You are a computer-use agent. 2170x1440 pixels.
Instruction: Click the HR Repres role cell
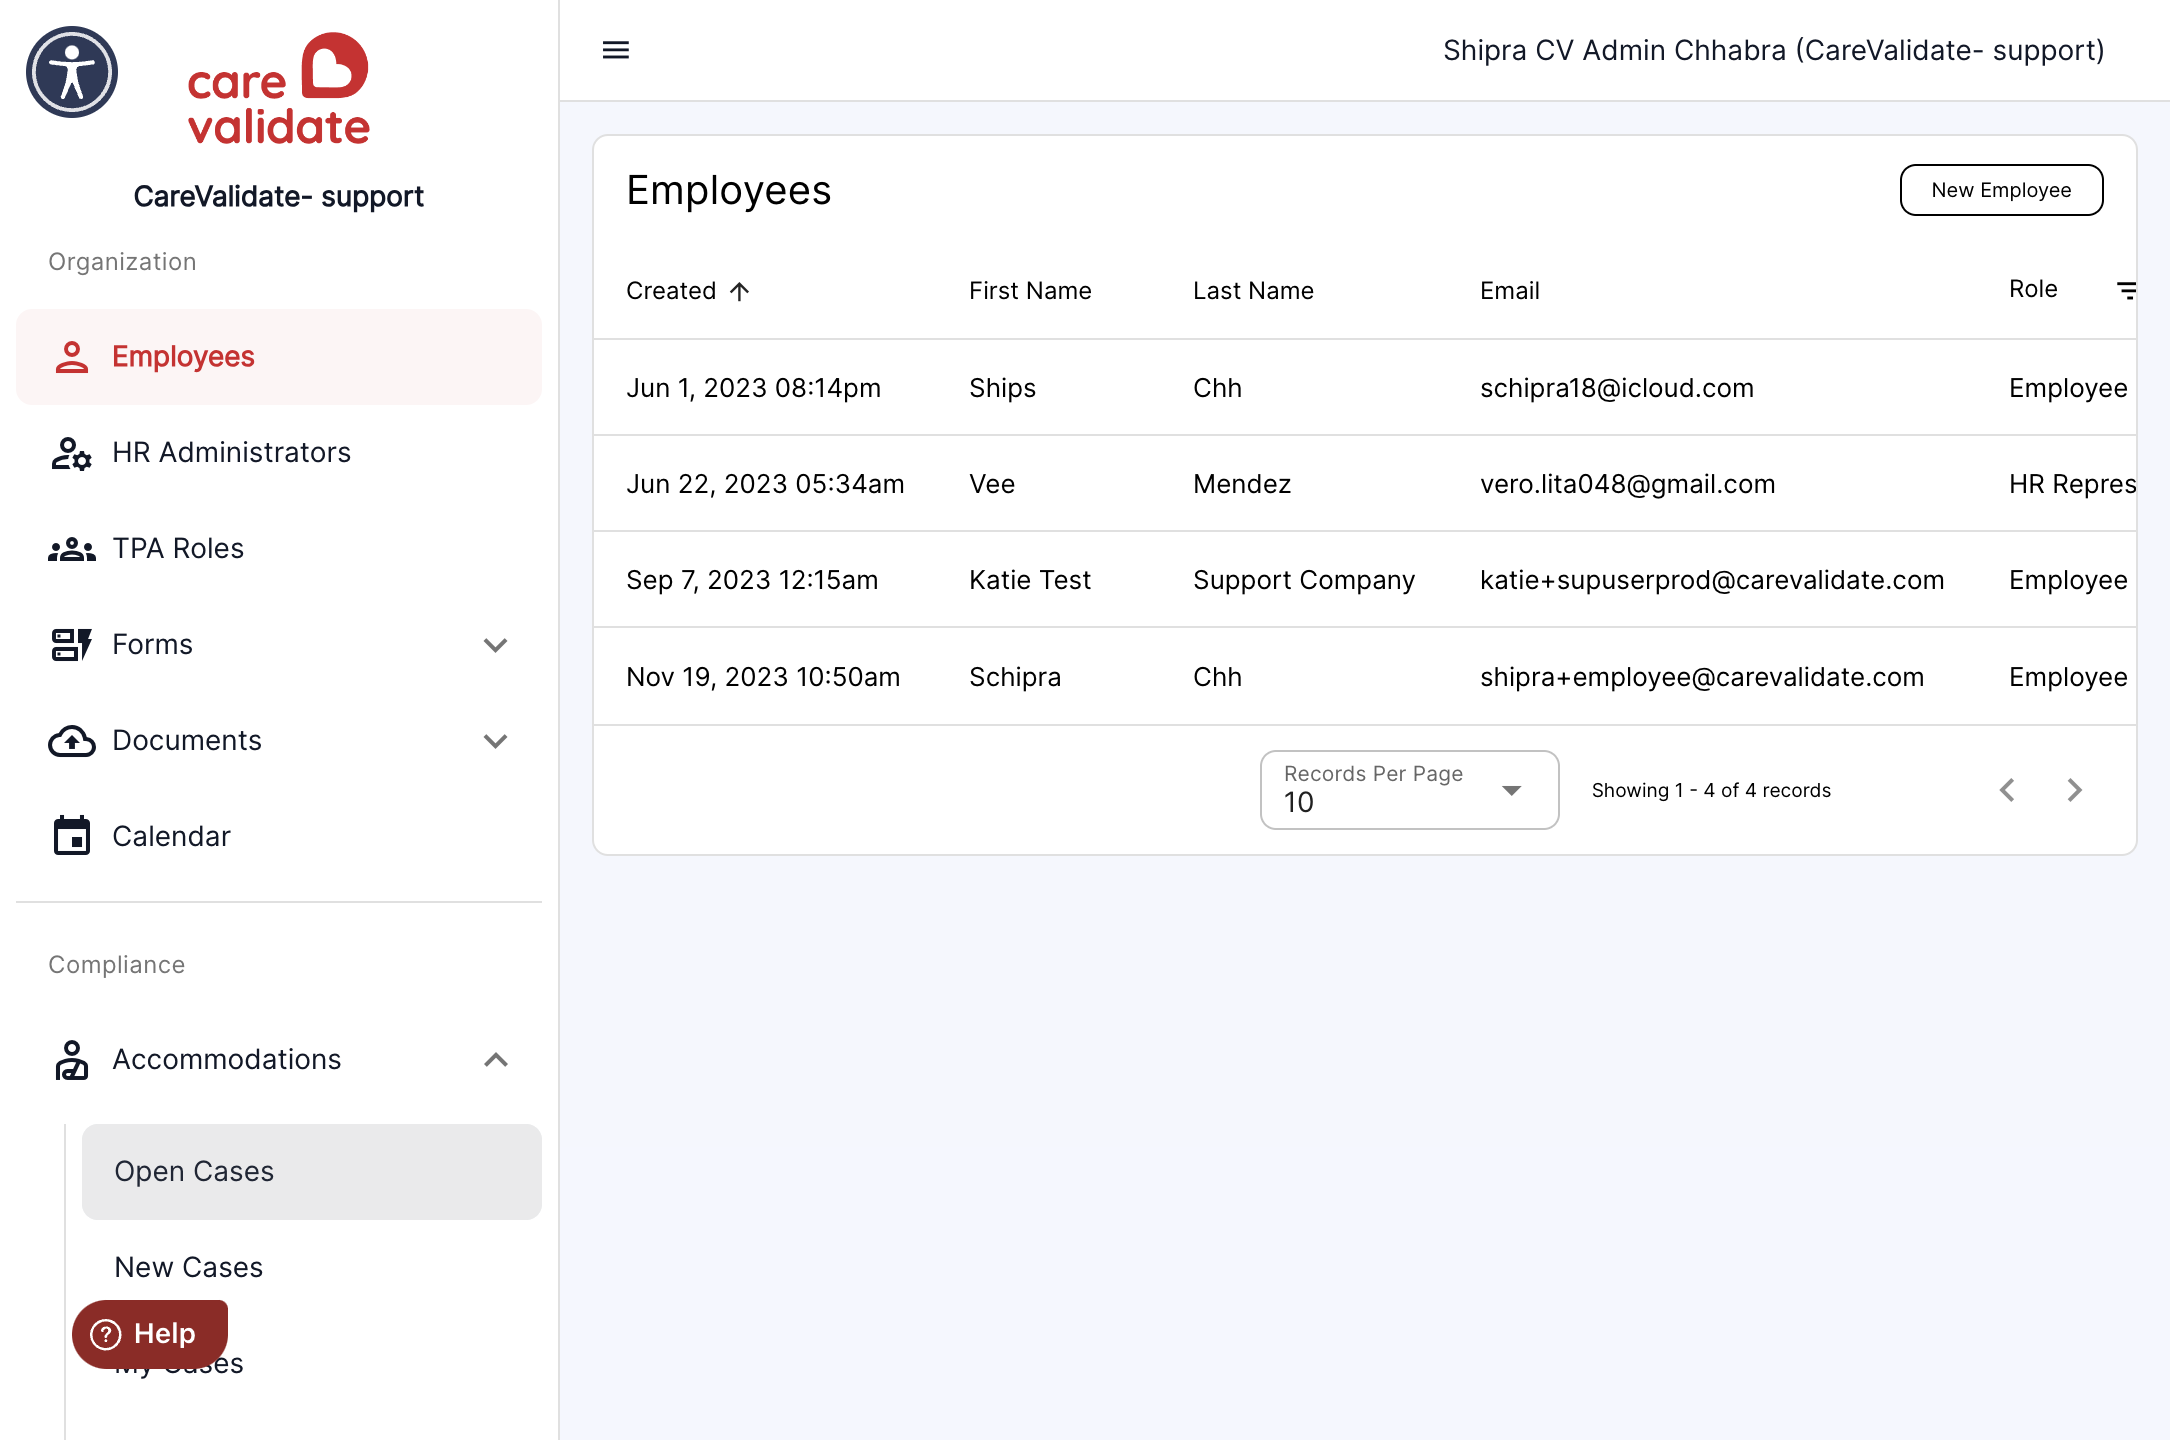pyautogui.click(x=2072, y=484)
